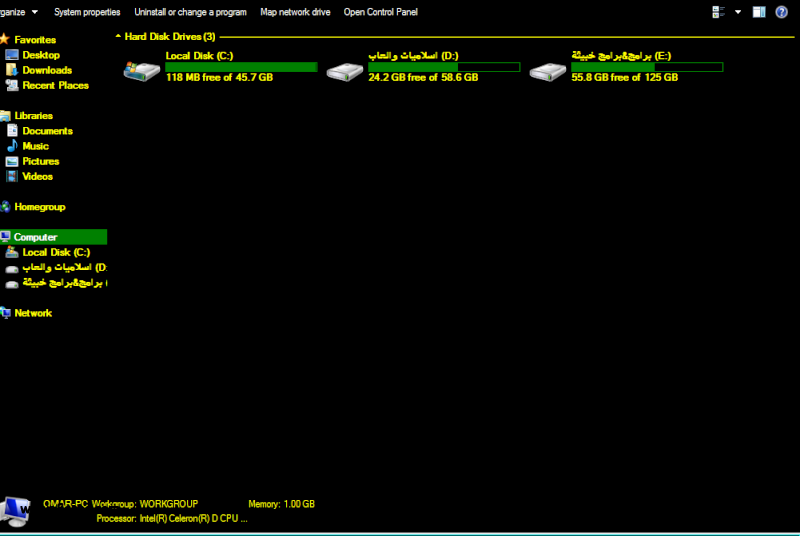Open Pictures library in the sidebar

(x=40, y=161)
